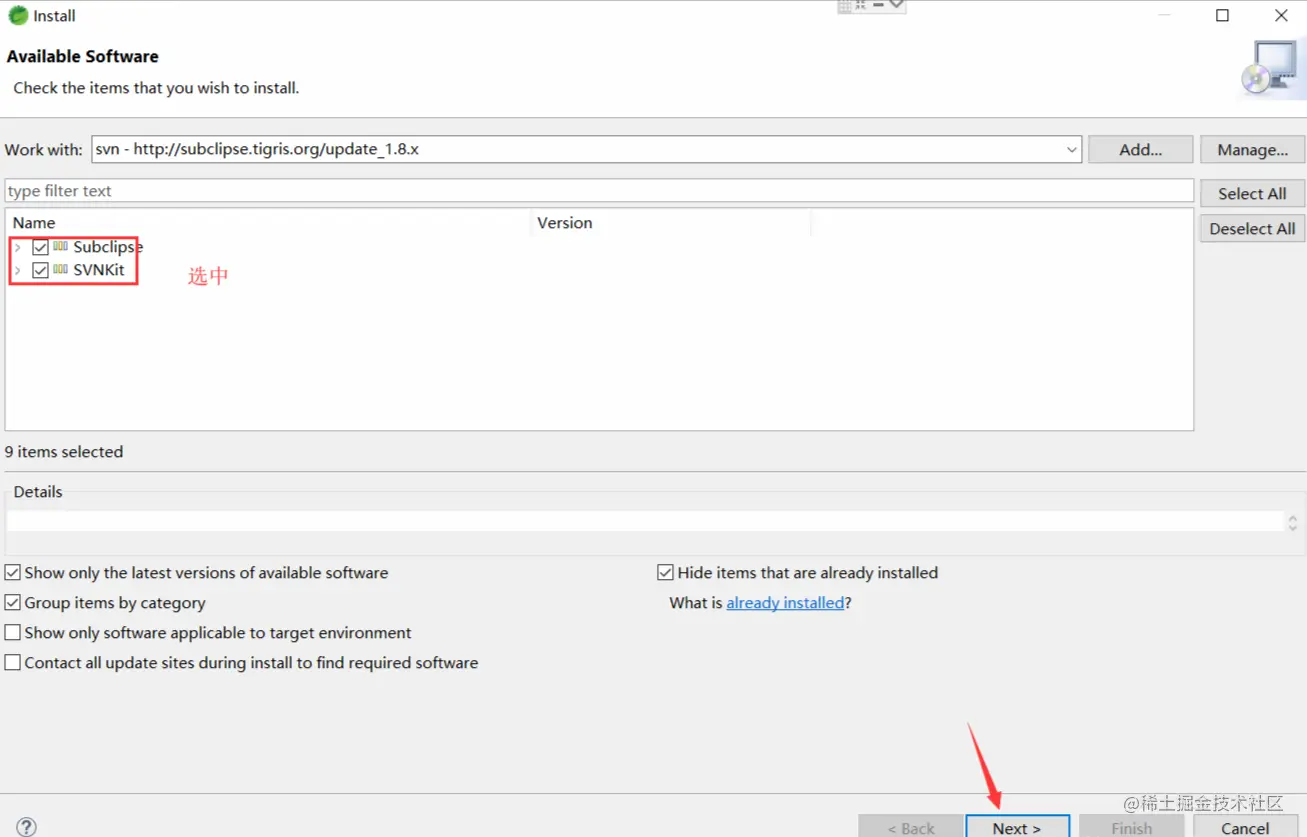Maximize the Install window
The width and height of the screenshot is (1307, 837).
[1222, 15]
